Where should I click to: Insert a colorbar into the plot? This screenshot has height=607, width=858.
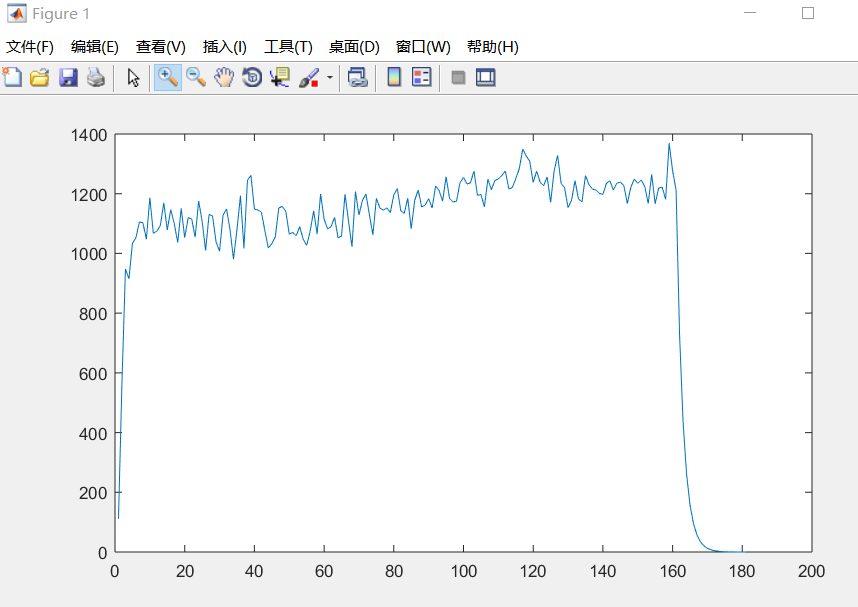[392, 78]
